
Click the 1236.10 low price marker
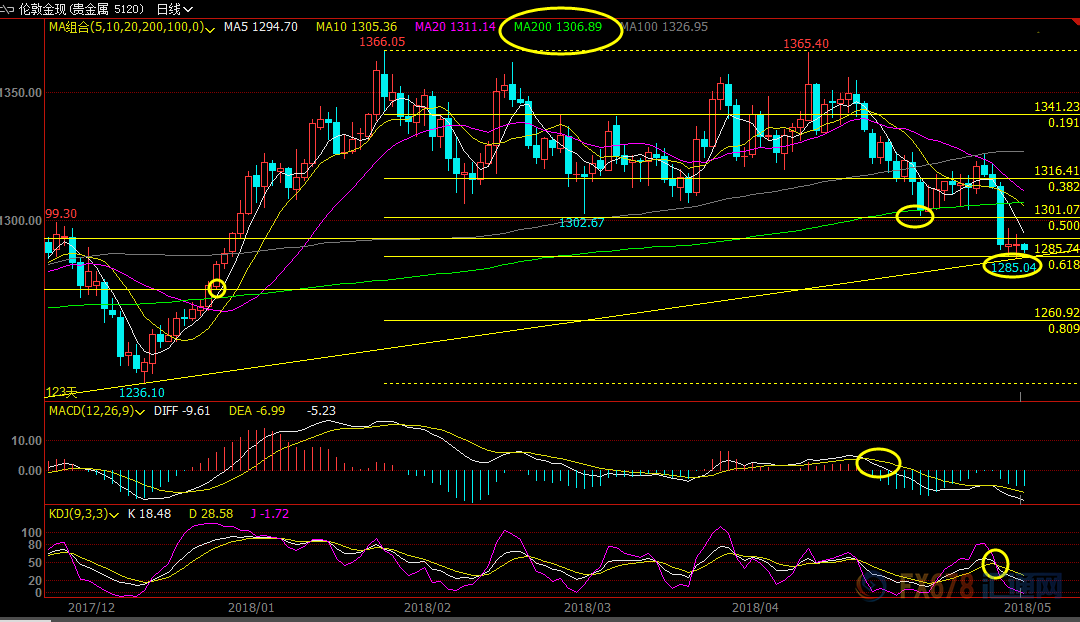click(141, 393)
